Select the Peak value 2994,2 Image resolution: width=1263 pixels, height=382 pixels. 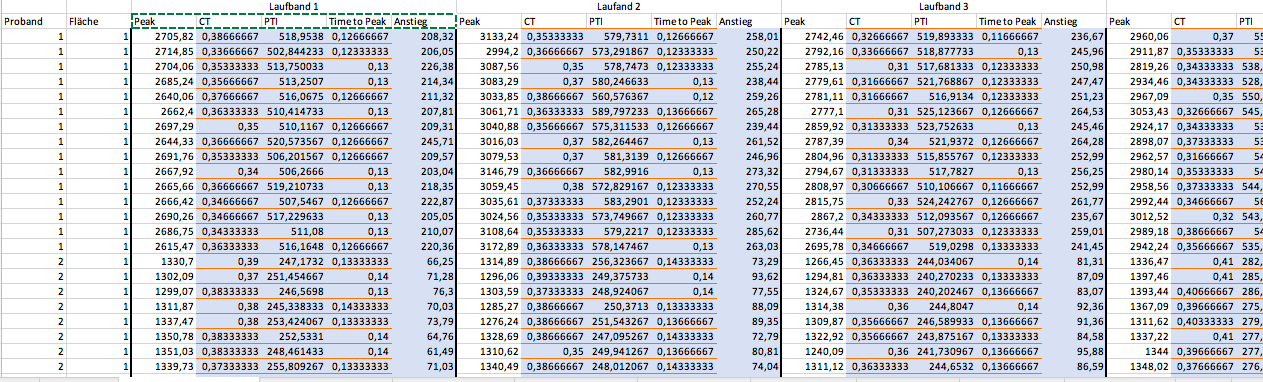488,50
